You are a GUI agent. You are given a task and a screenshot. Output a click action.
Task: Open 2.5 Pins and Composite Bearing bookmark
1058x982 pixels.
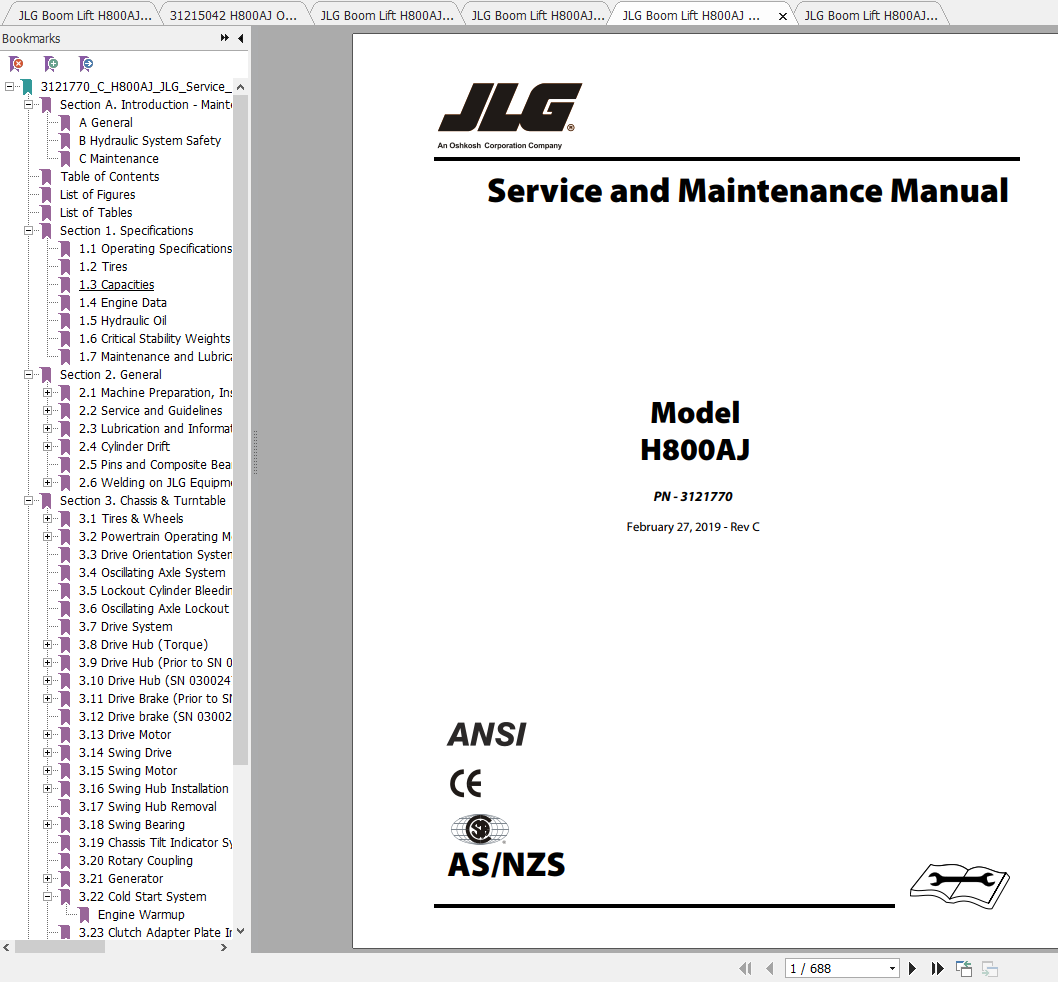pos(155,464)
